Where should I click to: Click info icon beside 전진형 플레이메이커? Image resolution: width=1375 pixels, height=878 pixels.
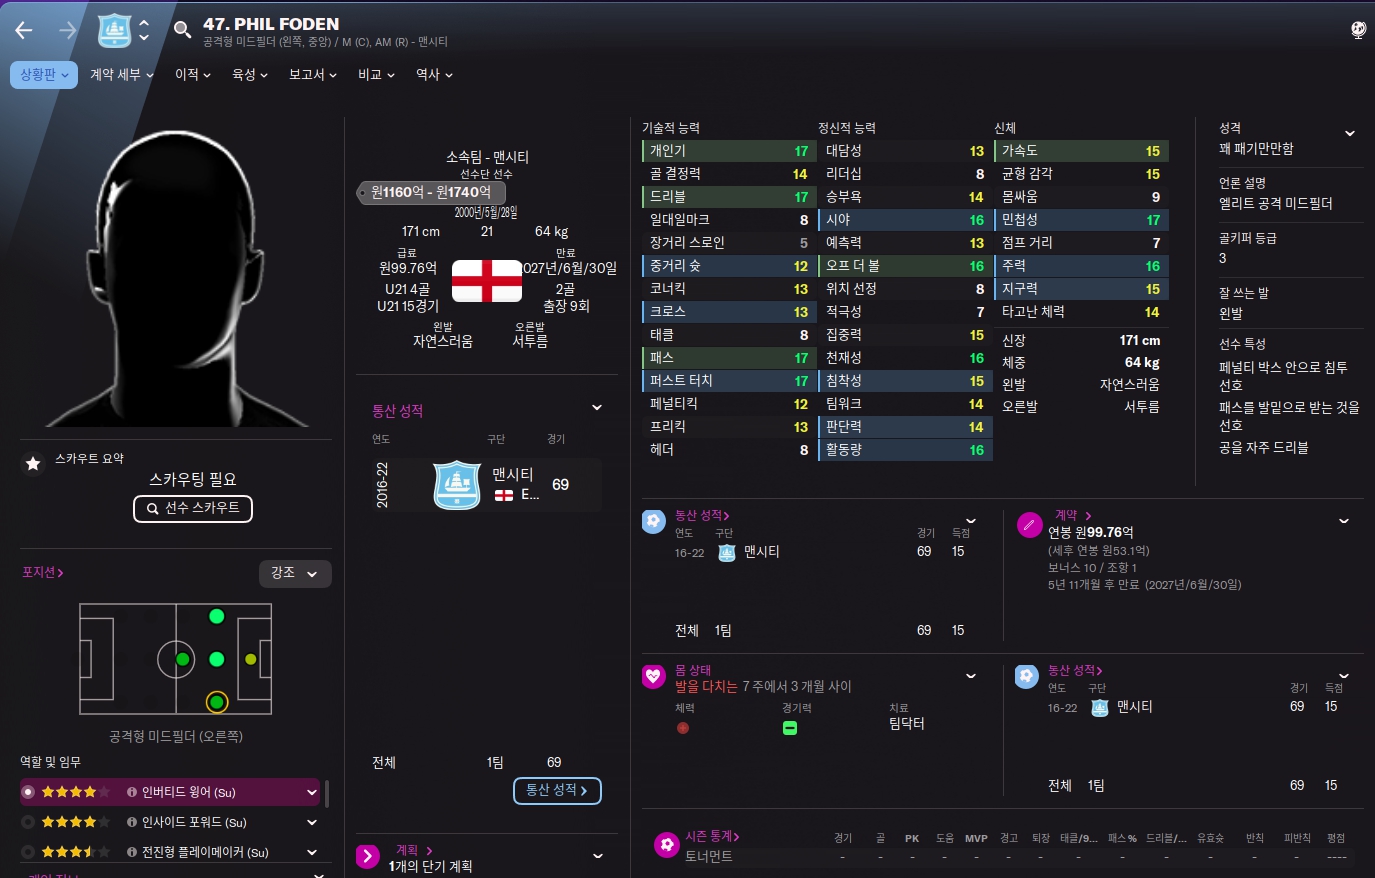tap(132, 852)
